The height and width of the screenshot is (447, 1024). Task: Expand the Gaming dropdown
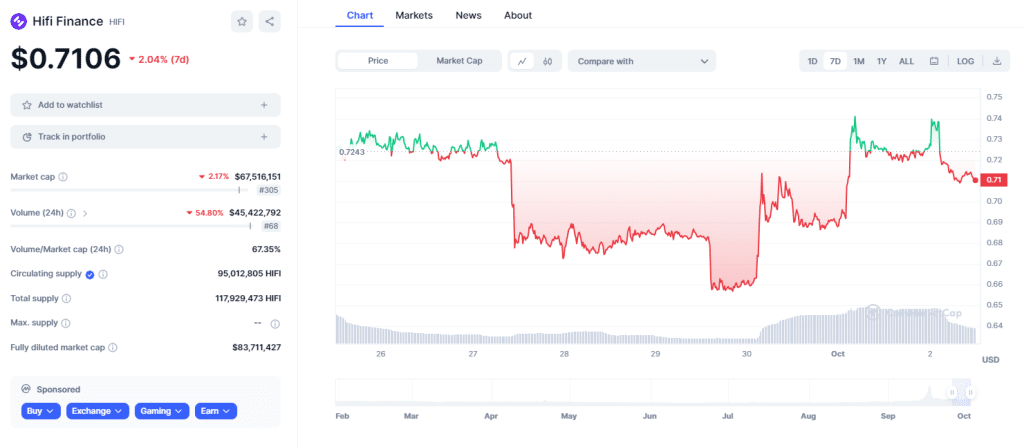(x=162, y=411)
